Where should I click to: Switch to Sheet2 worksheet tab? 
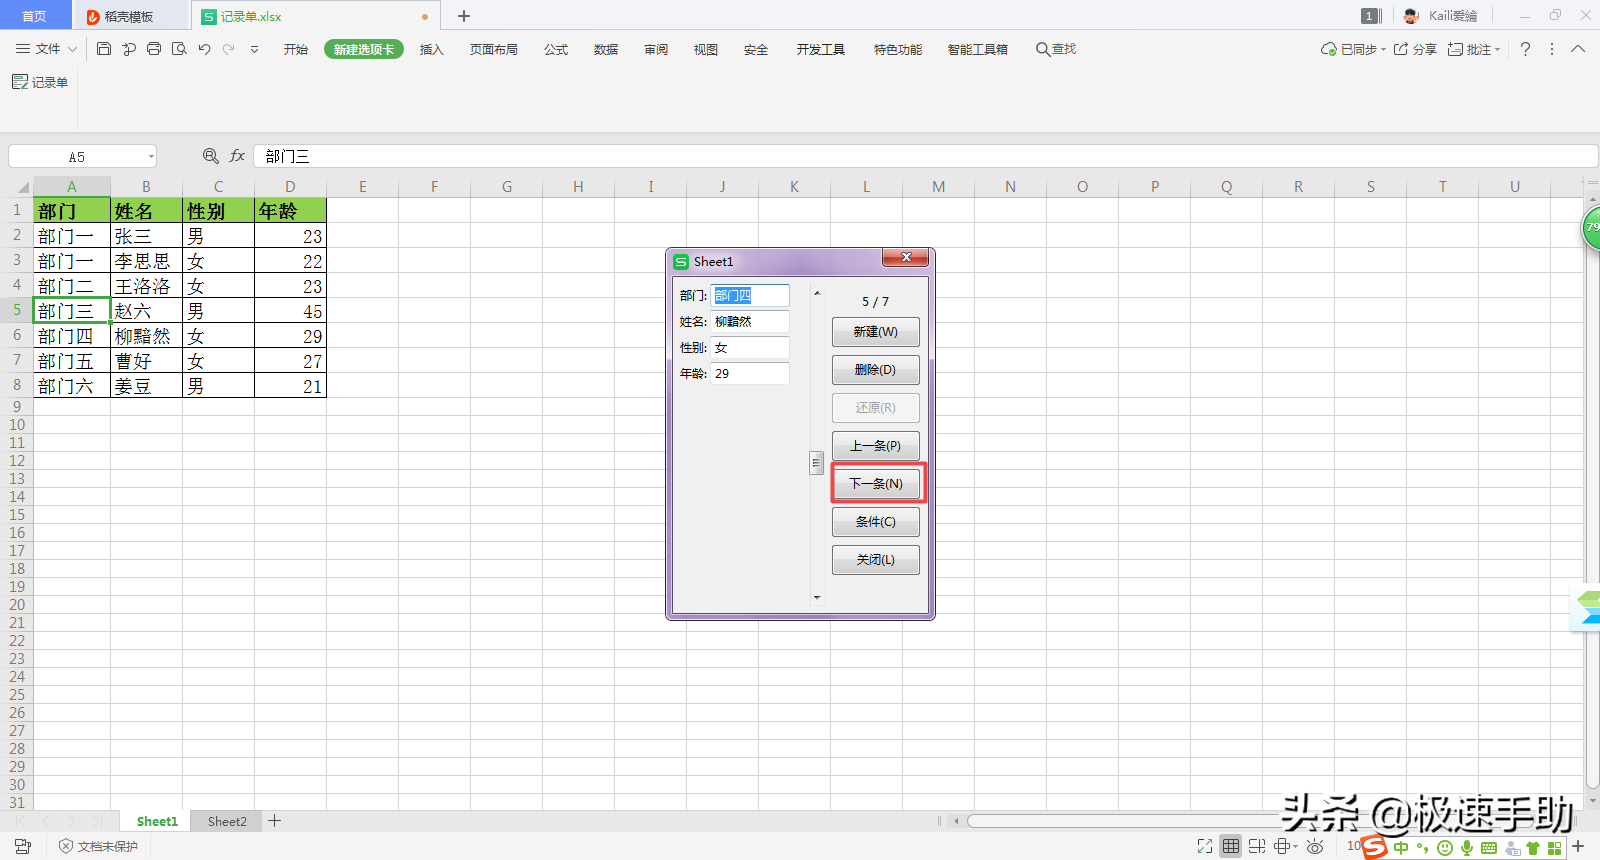tap(227, 821)
